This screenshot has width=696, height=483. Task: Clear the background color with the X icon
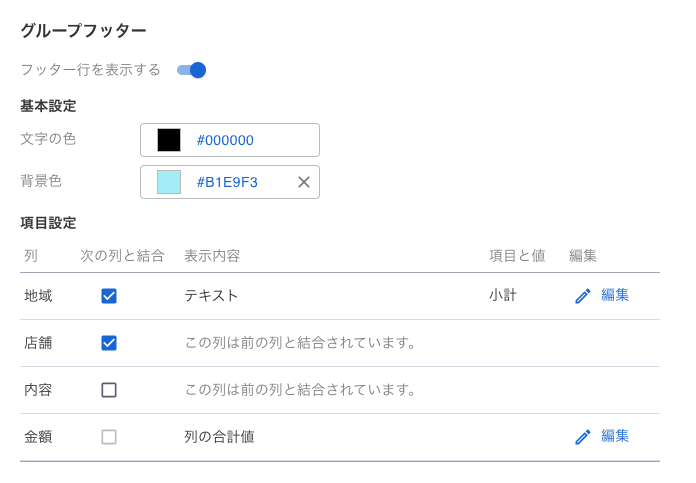304,182
